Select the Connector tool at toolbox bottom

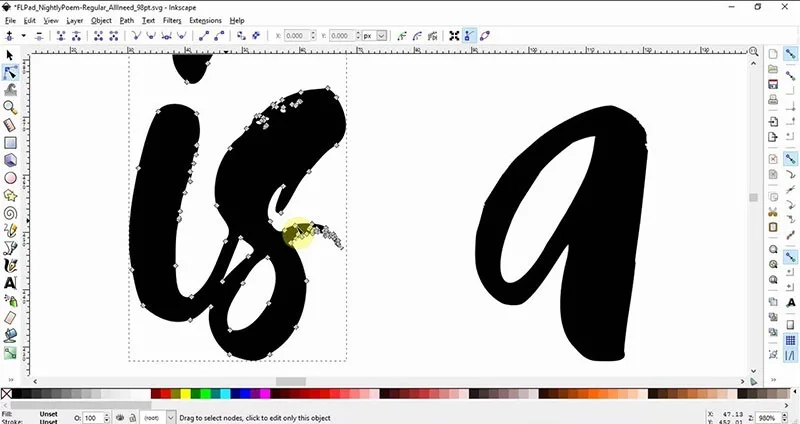[10, 353]
